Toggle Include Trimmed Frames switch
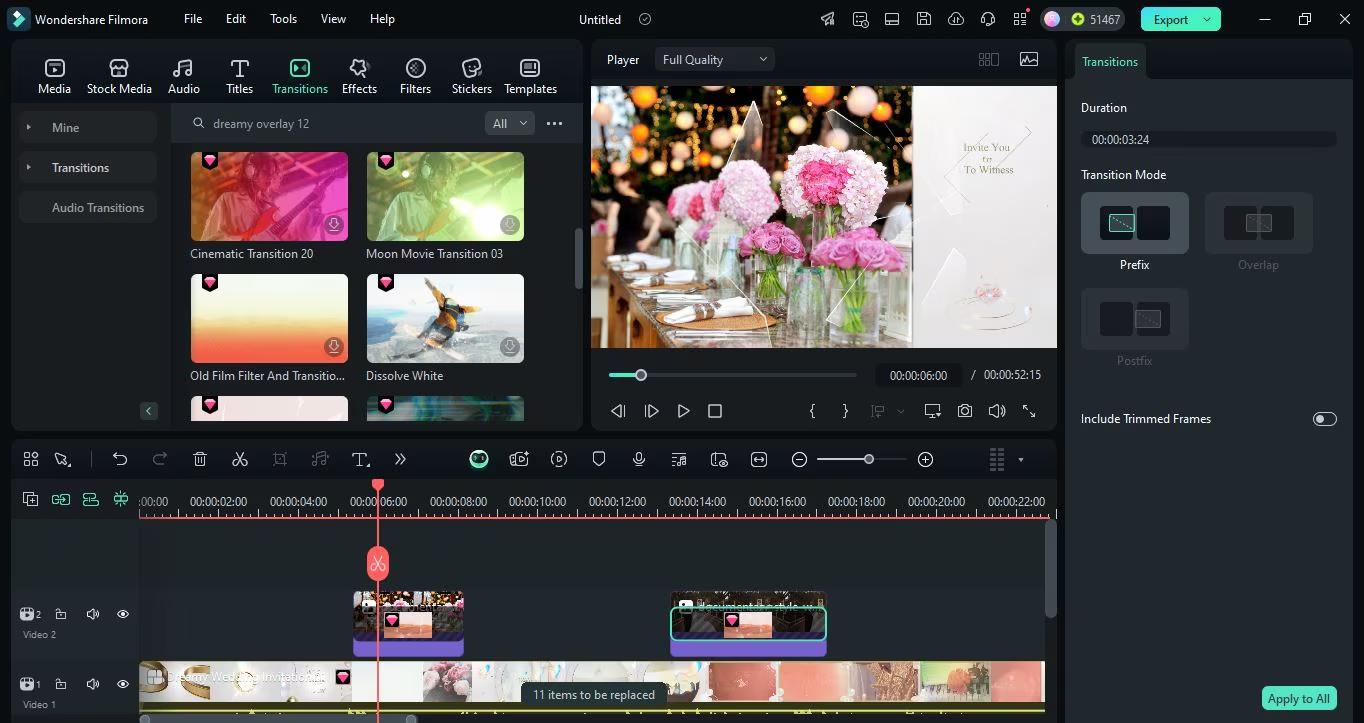 tap(1324, 419)
